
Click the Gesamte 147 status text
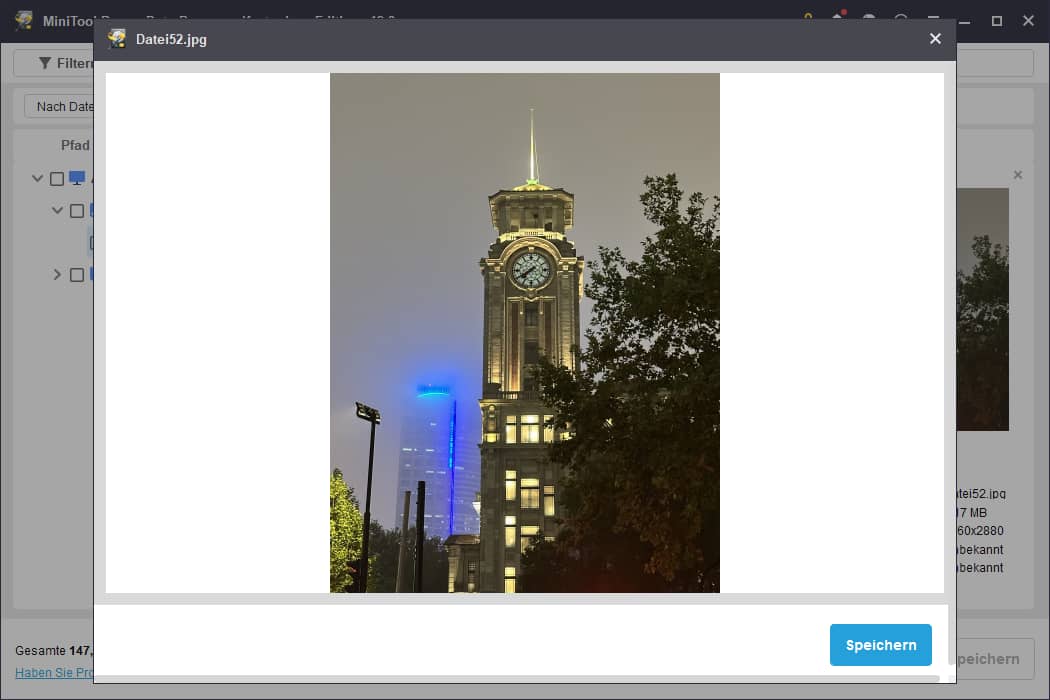pos(54,650)
